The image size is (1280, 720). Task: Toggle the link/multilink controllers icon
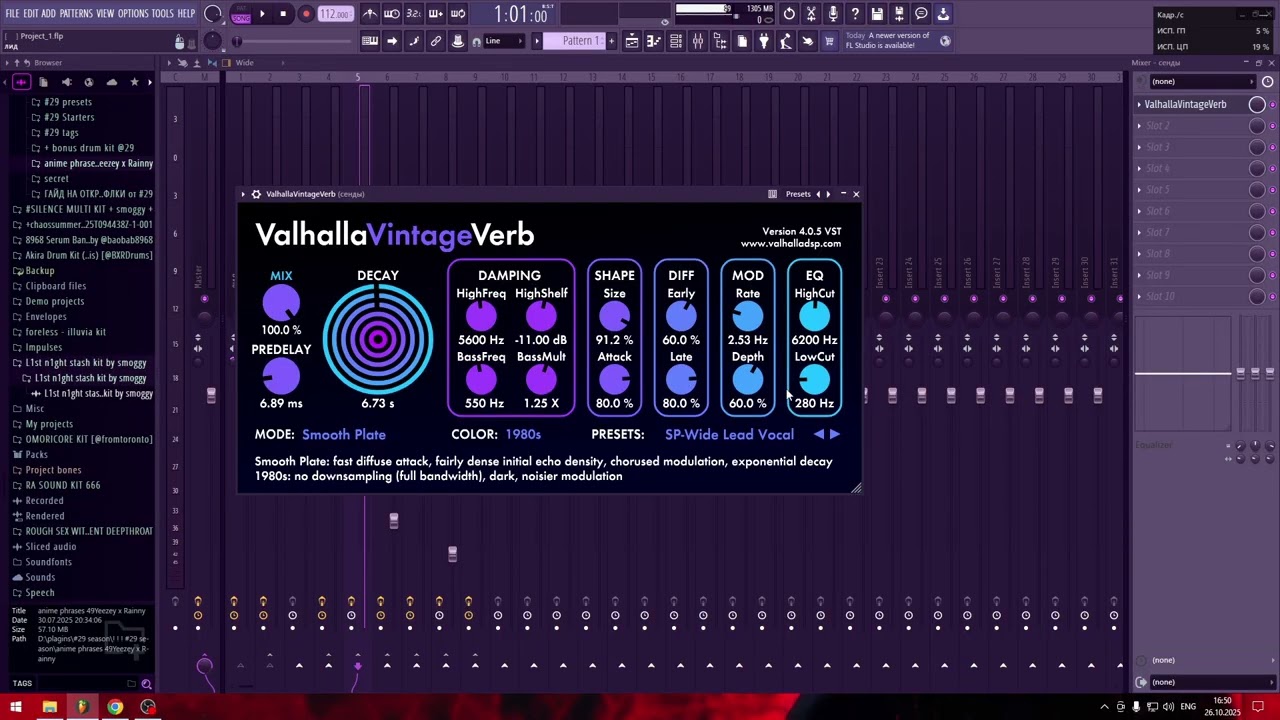[x=436, y=41]
